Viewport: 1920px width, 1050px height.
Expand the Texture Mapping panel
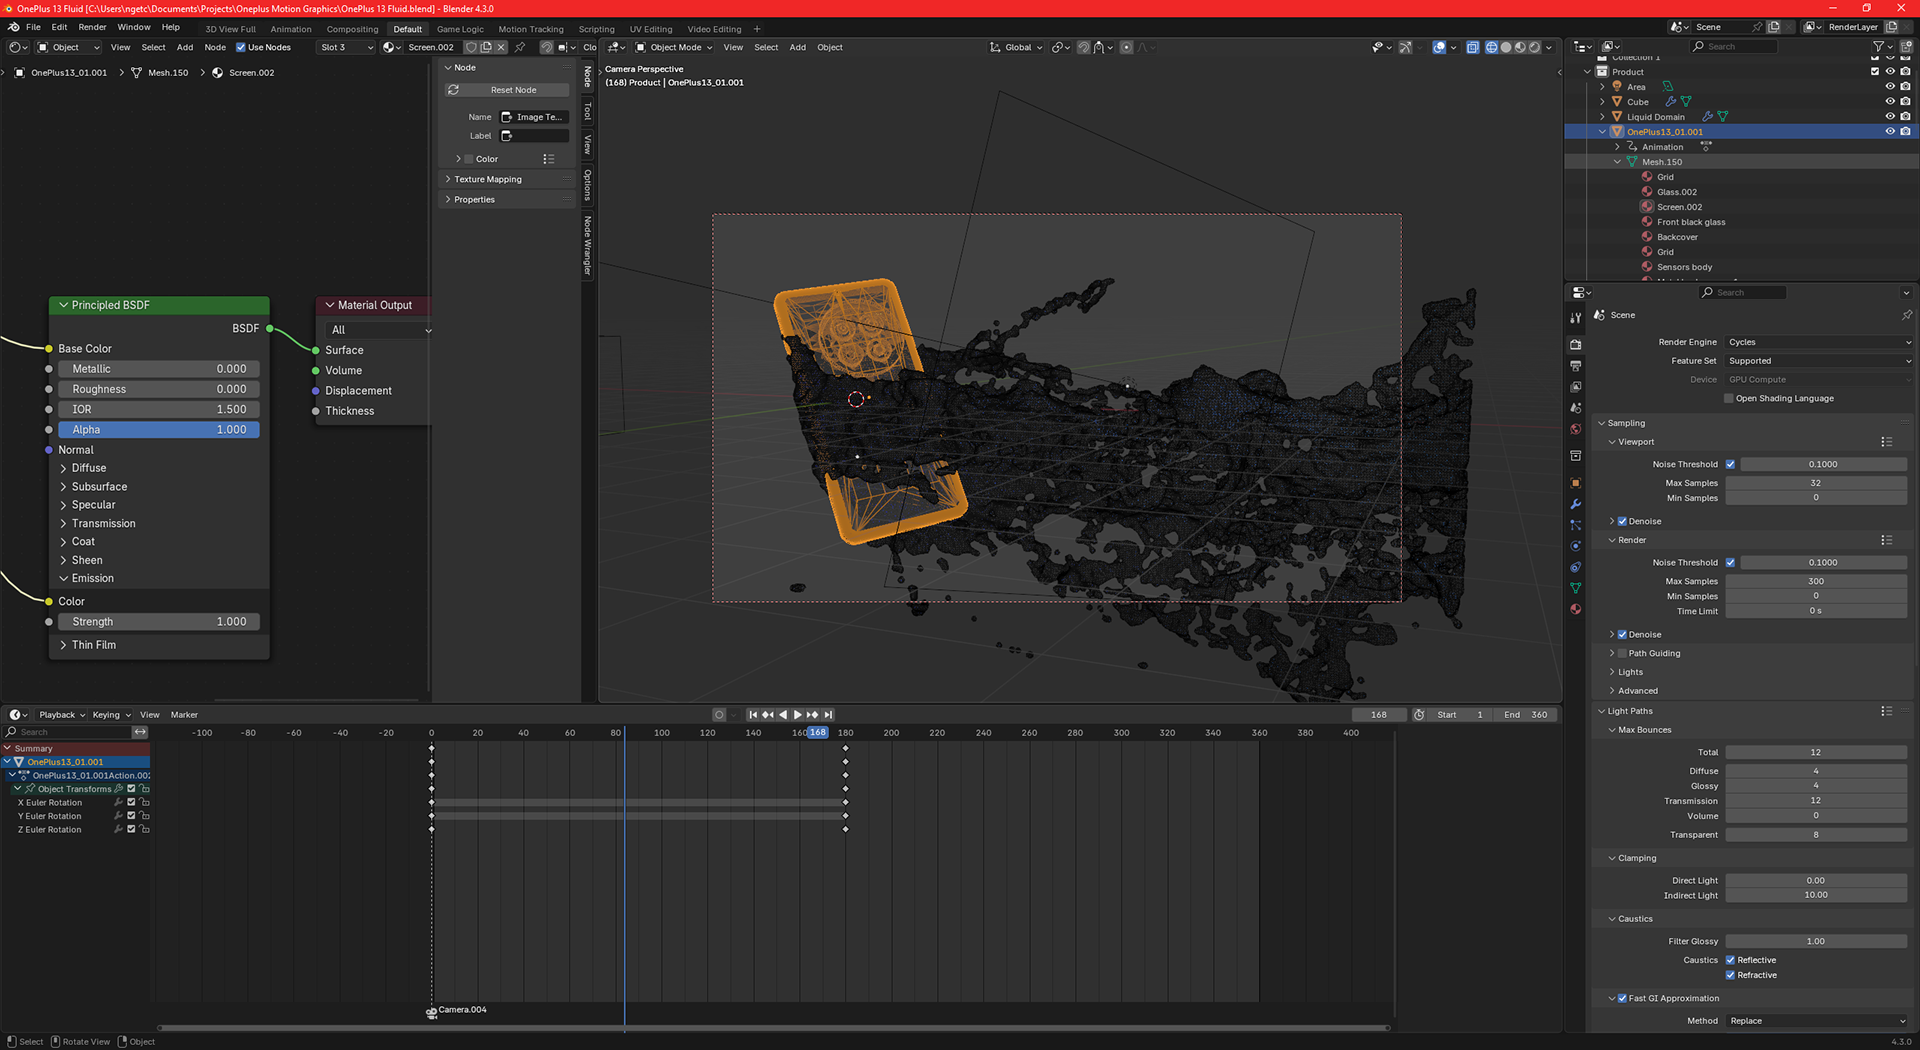(488, 180)
